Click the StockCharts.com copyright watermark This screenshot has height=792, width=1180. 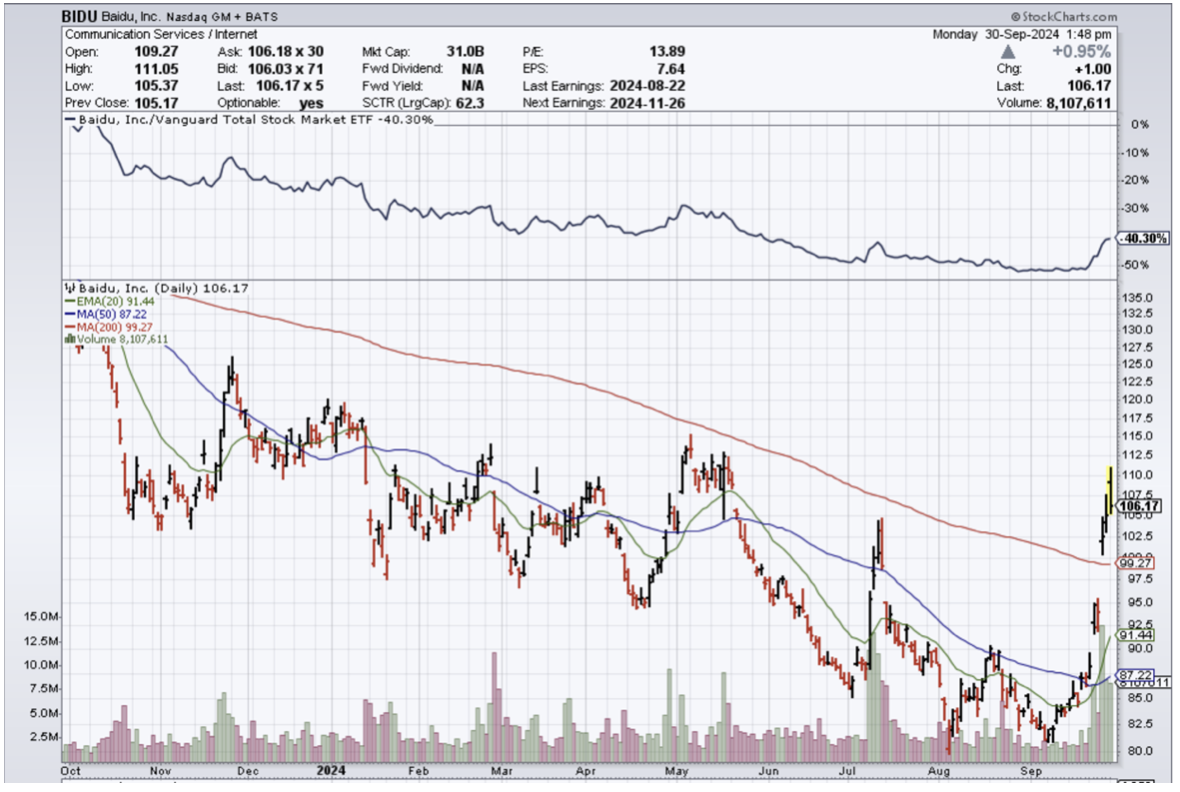coord(1063,17)
